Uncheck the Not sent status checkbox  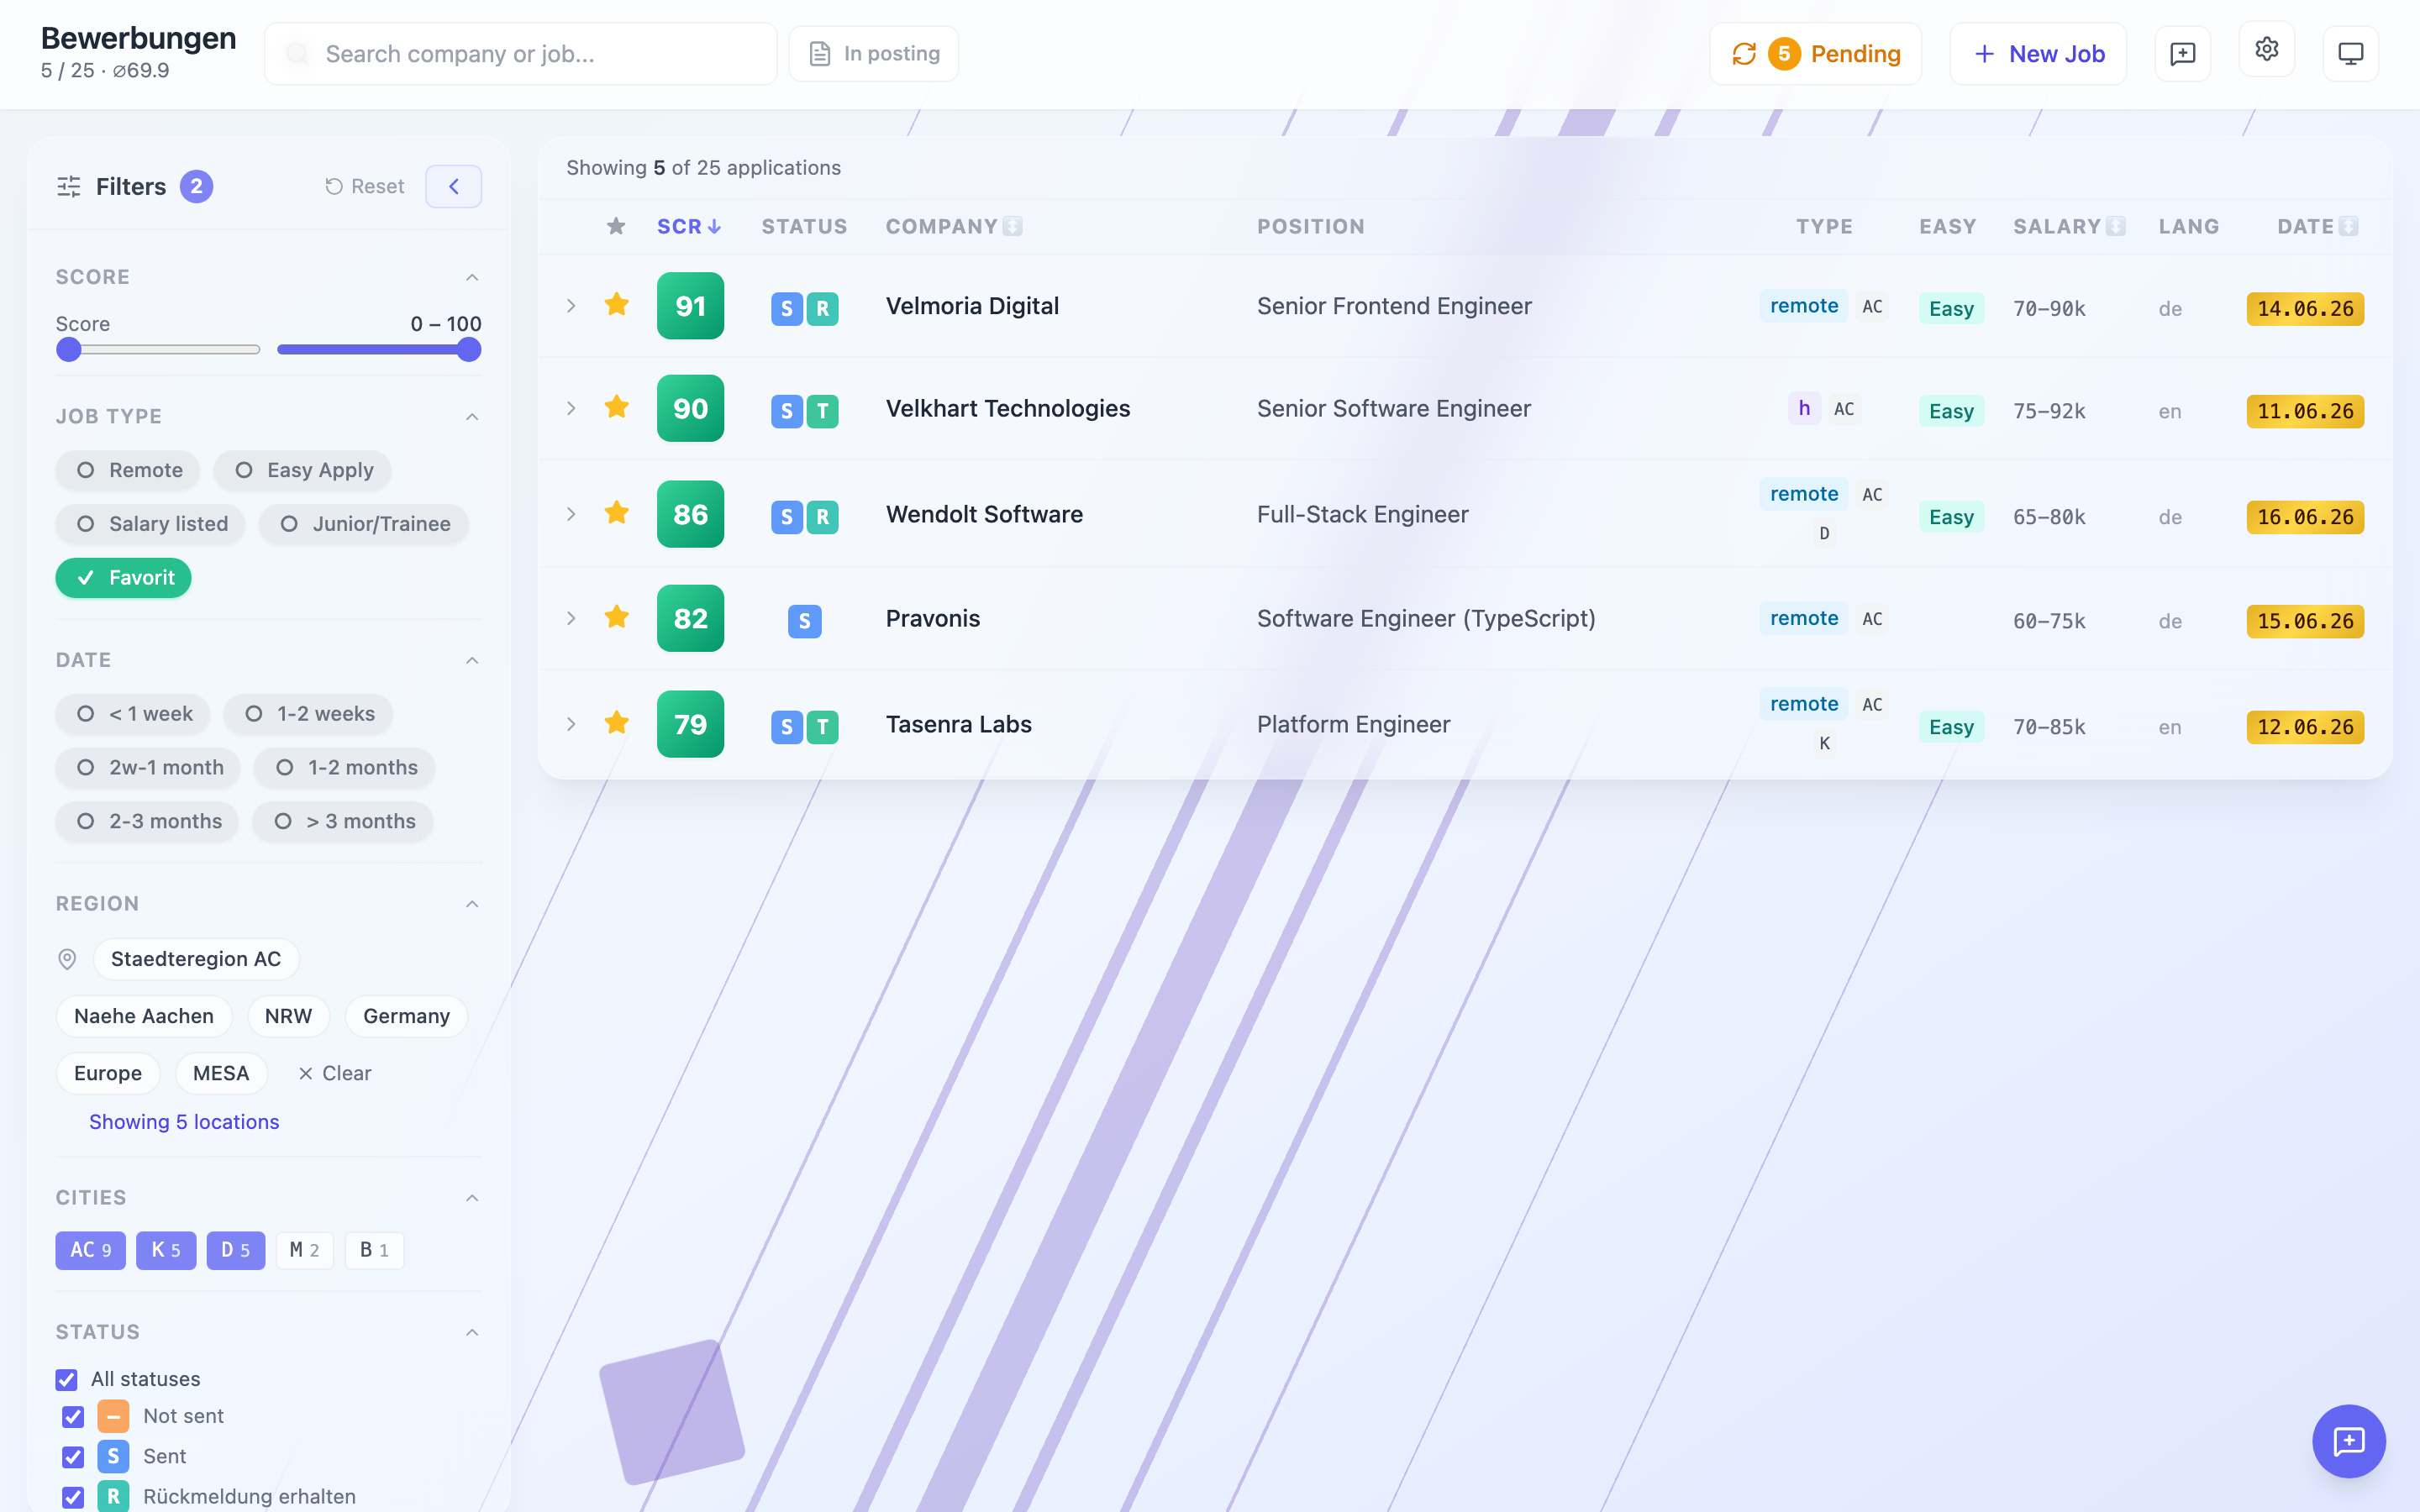pos(73,1416)
